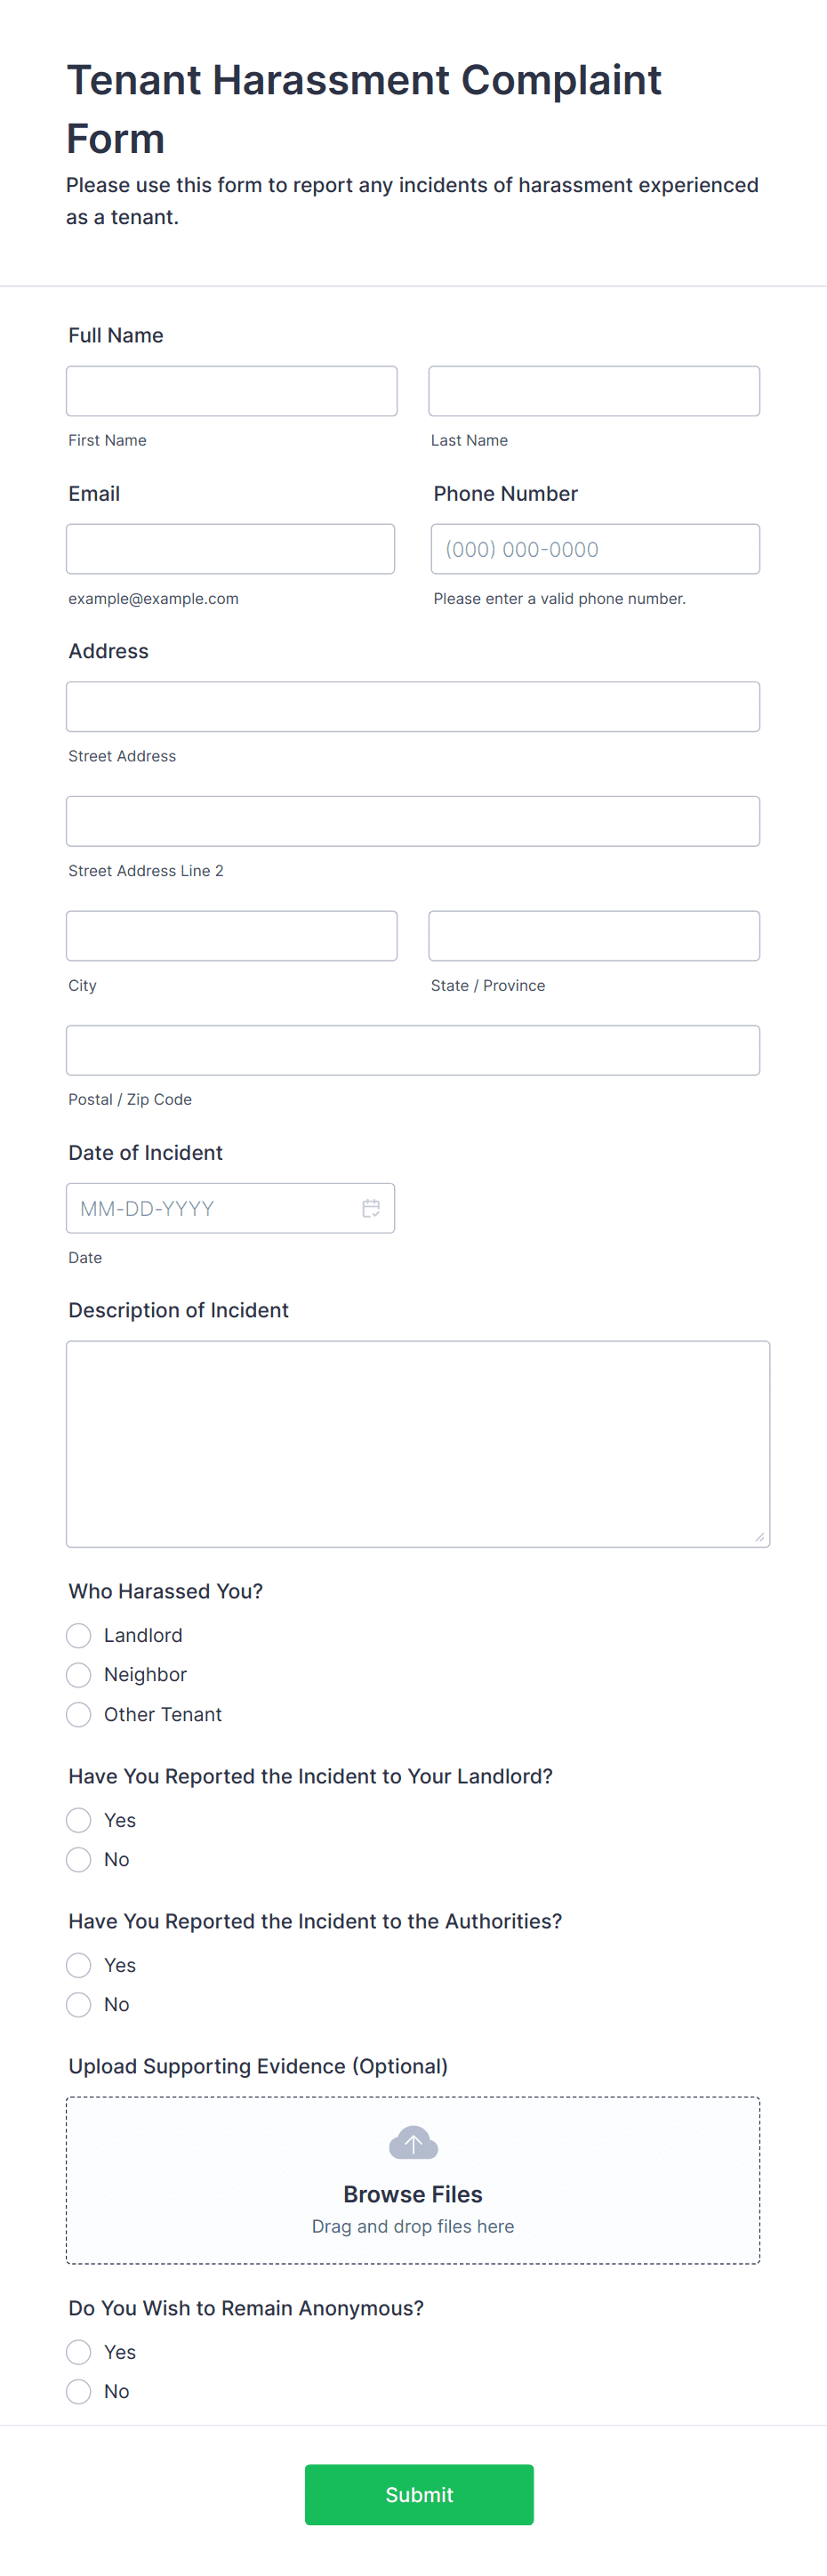Viewport: 827px width, 2576px height.
Task: Click Browse Files to upload evidence
Action: [x=412, y=2194]
